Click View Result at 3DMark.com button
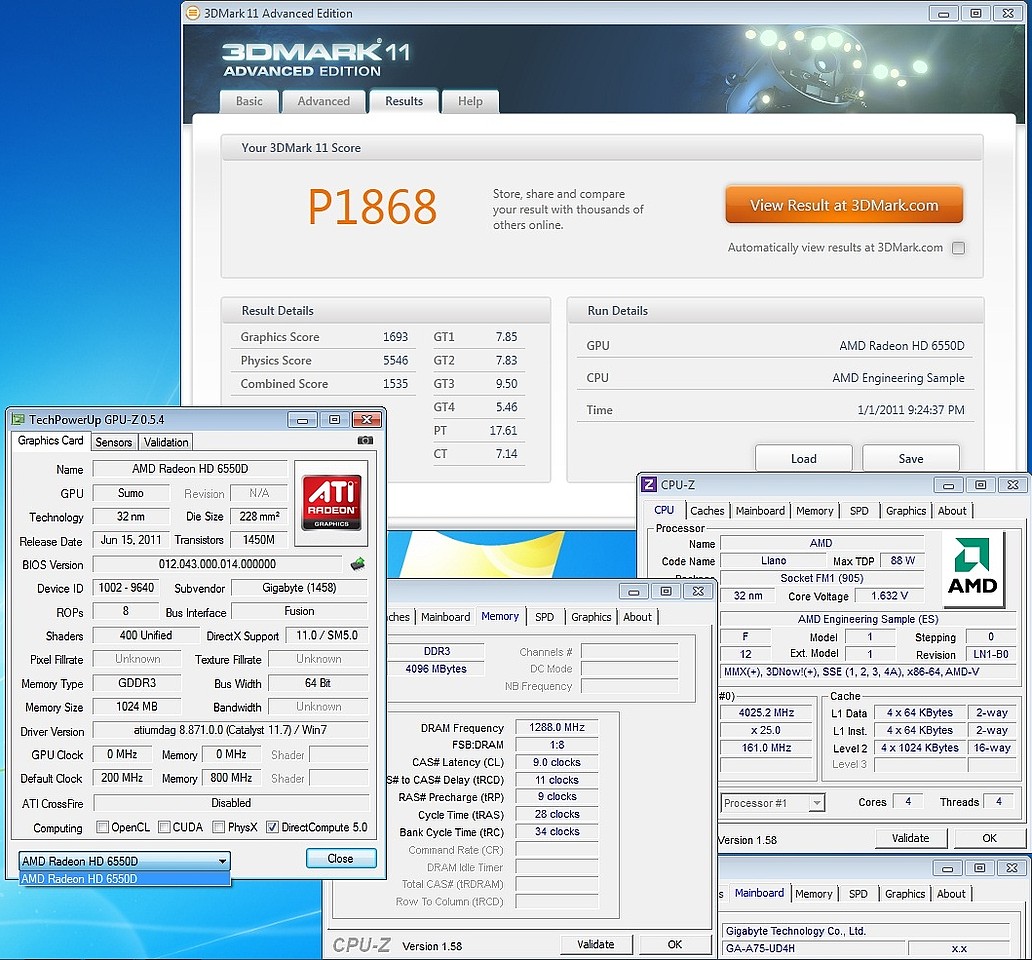Image resolution: width=1032 pixels, height=960 pixels. 844,205
